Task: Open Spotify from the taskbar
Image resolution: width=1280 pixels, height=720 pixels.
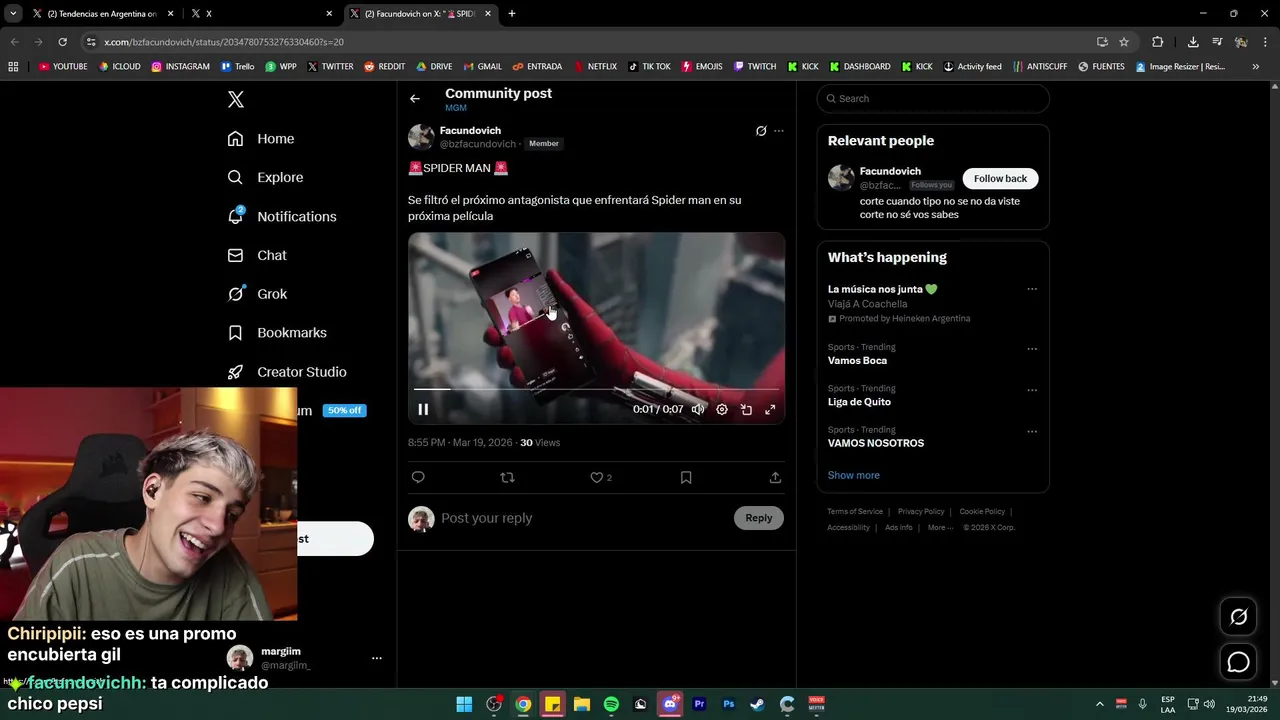Action: 611,704
